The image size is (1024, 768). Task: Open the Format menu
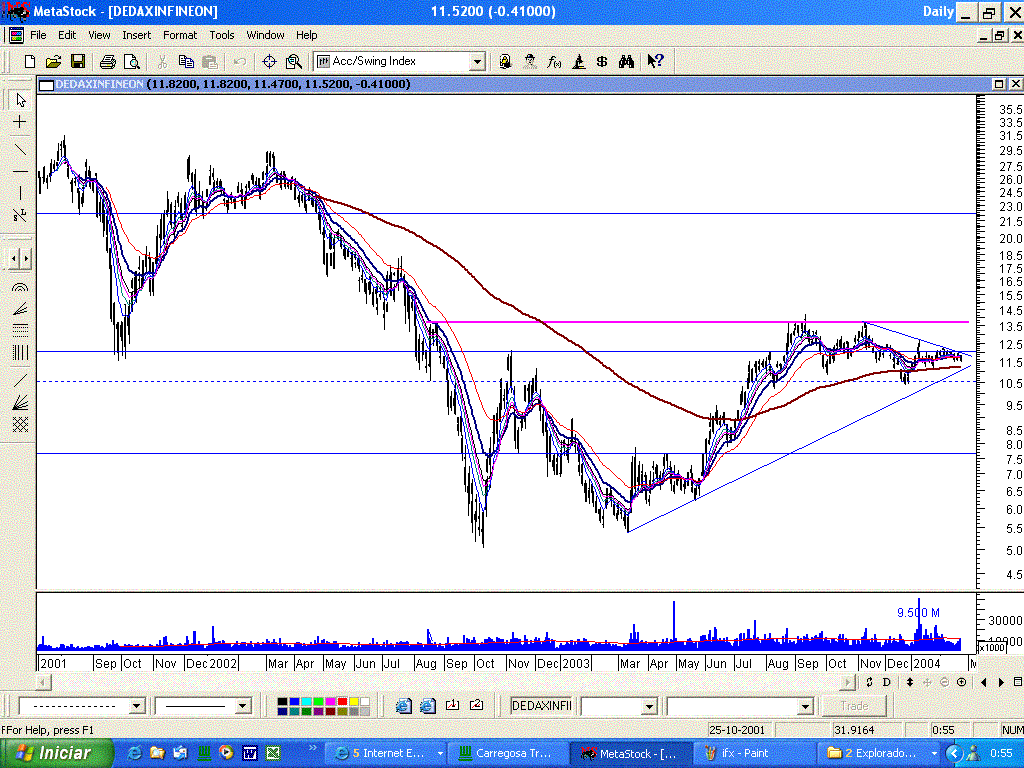coord(180,35)
